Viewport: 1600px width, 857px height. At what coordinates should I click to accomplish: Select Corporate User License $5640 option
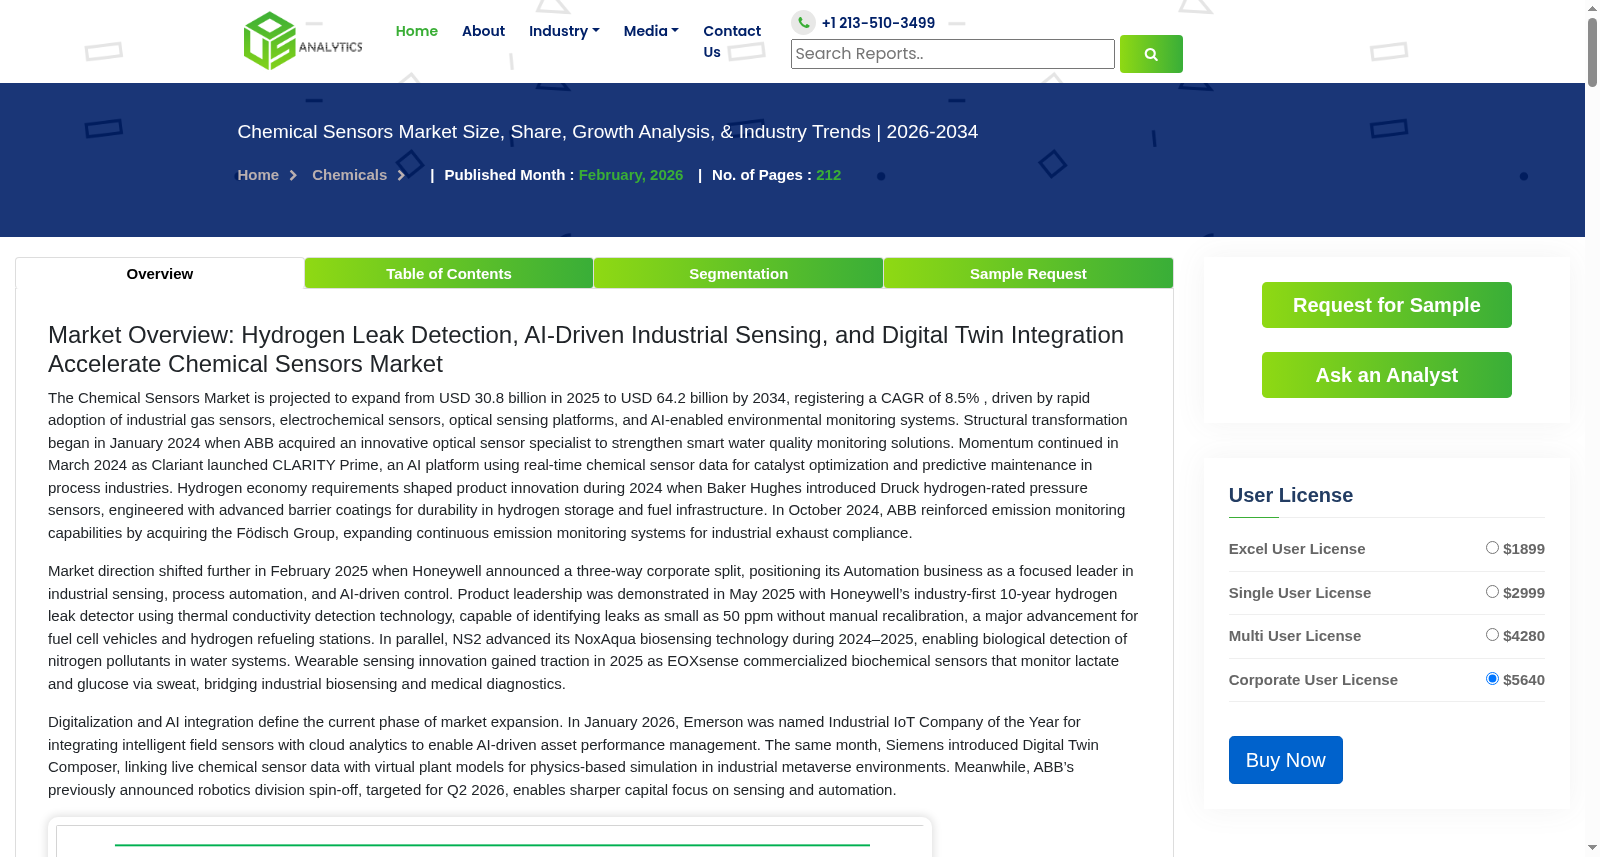pos(1492,679)
